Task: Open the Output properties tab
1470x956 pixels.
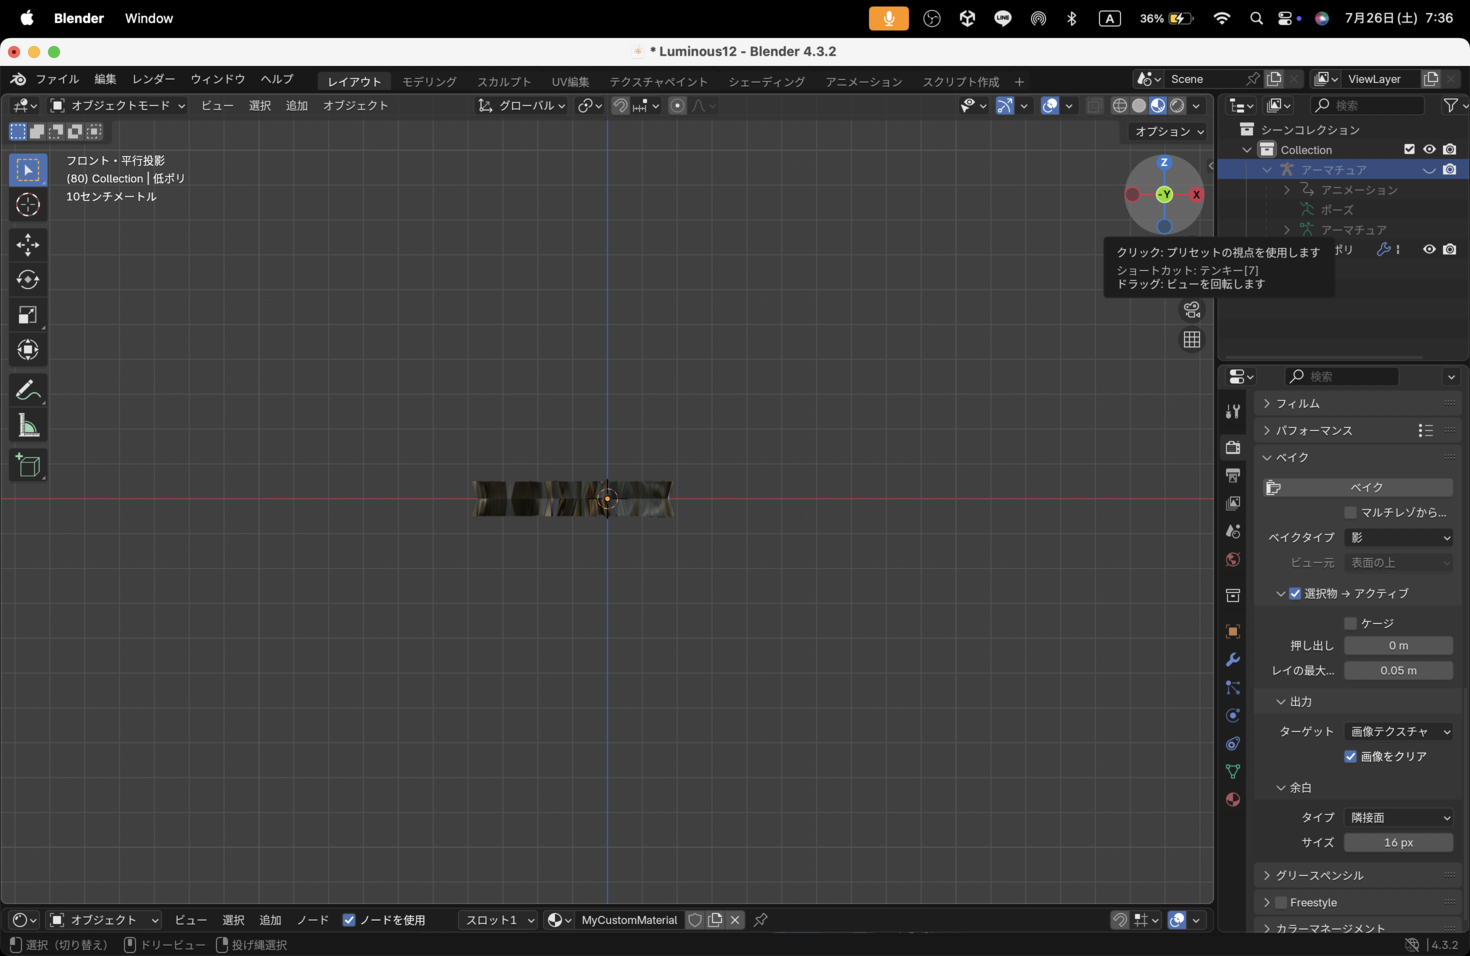Action: pyautogui.click(x=1233, y=475)
